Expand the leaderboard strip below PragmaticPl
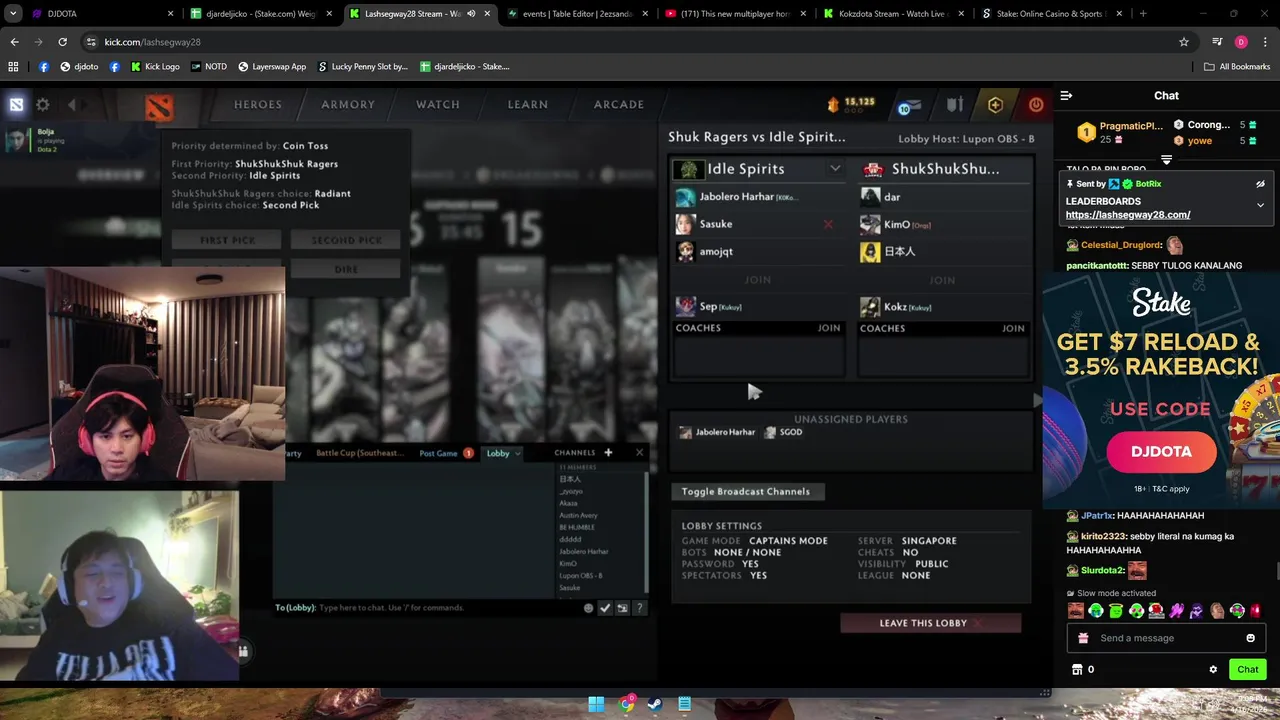The width and height of the screenshot is (1280, 720). coord(1166,159)
